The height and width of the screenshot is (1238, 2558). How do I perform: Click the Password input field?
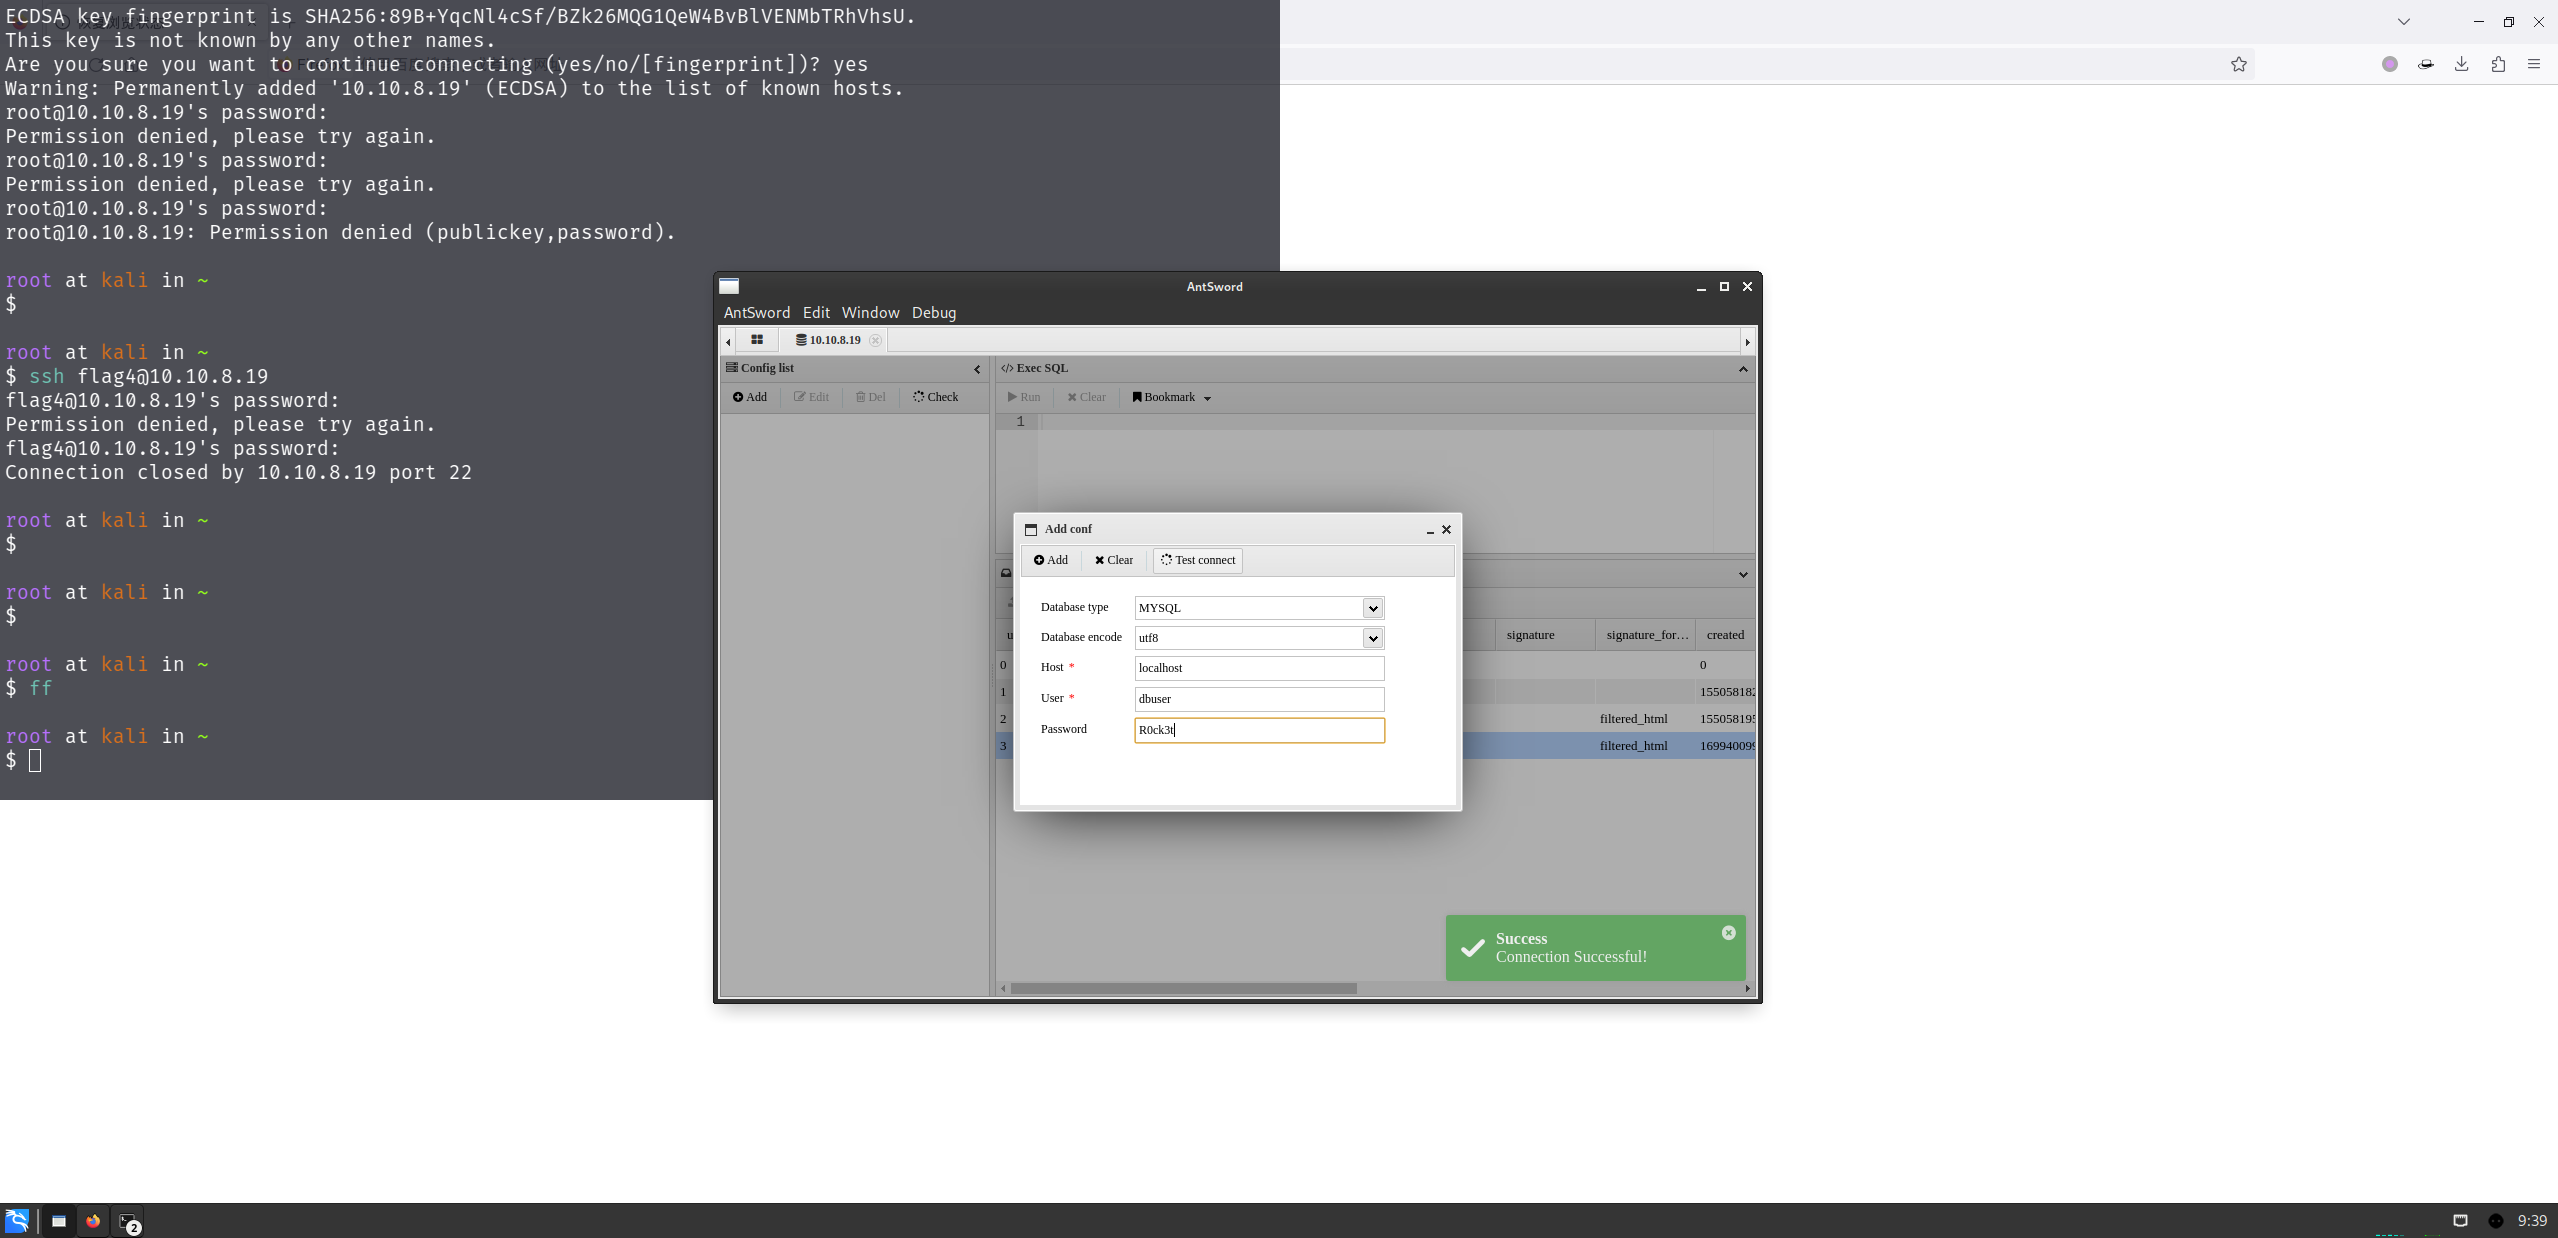(x=1259, y=730)
